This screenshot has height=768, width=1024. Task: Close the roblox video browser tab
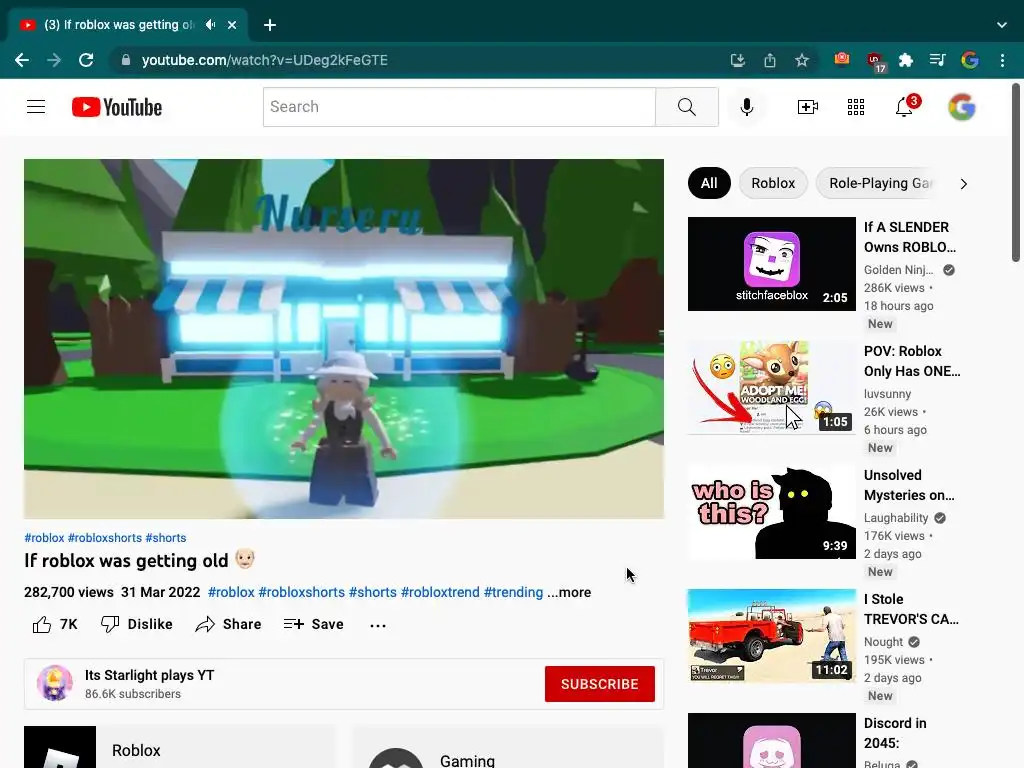[x=232, y=25]
